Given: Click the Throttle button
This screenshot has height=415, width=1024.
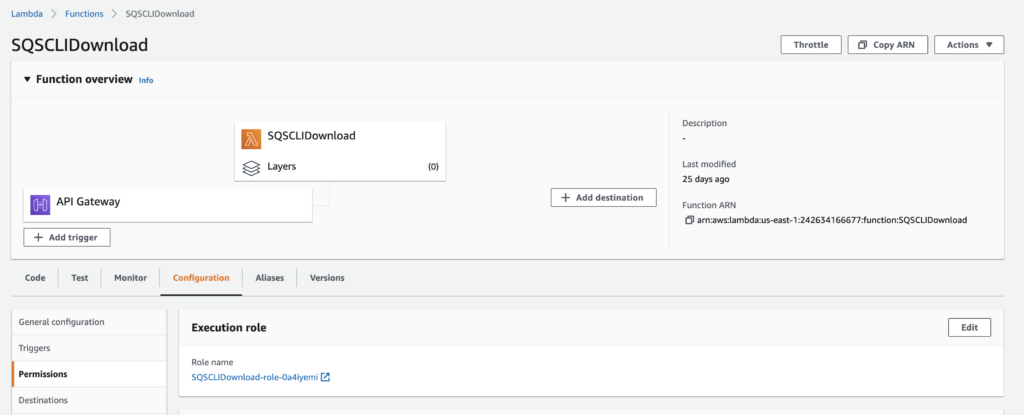Looking at the screenshot, I should tap(810, 45).
